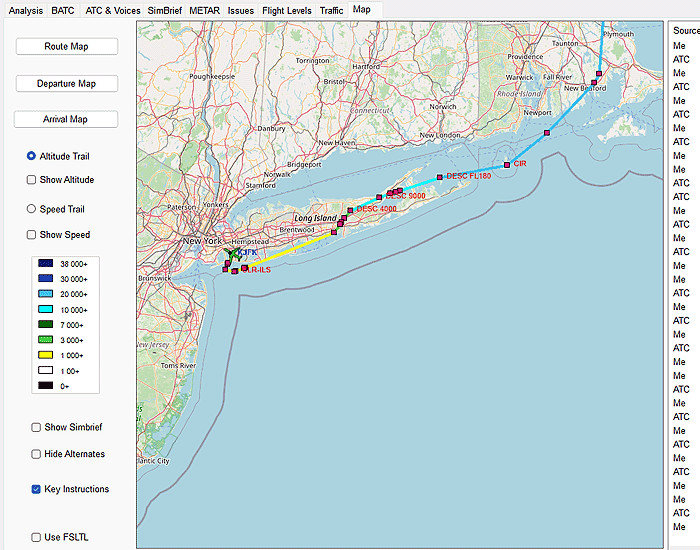Enable the Use FSLTL option

(37, 537)
